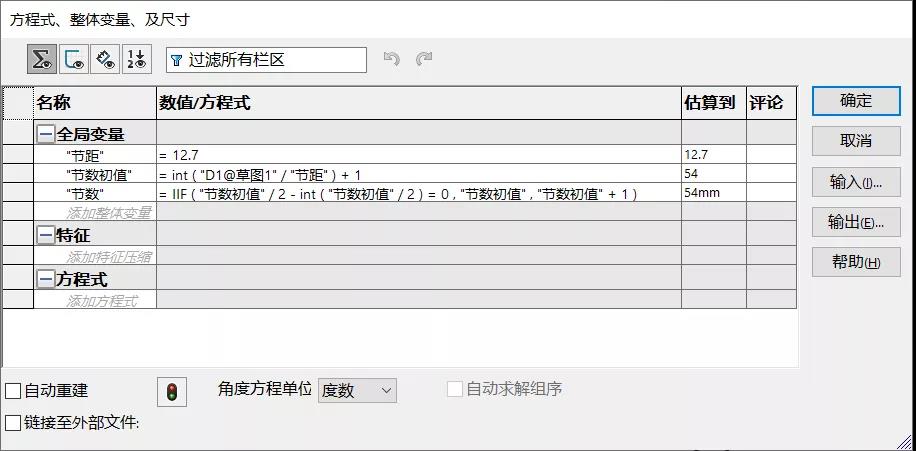This screenshot has width=916, height=451.
Task: Click the 添加整体变量 placeholder cell
Action: pos(95,212)
